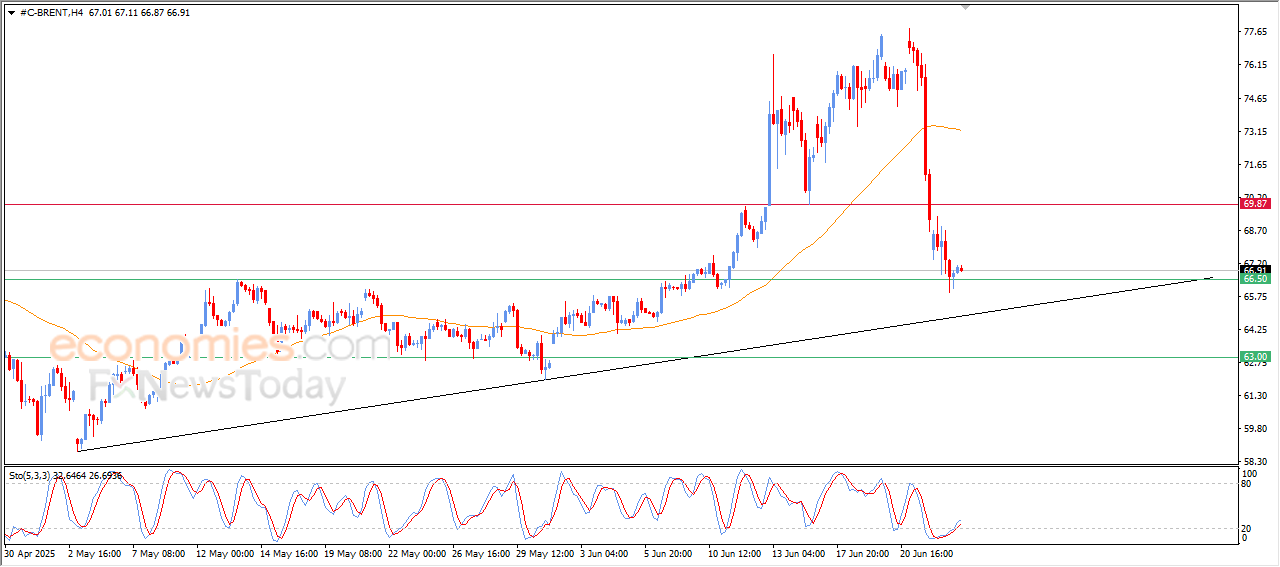Click the 10 Jun 12:00 time label

[x=737, y=552]
